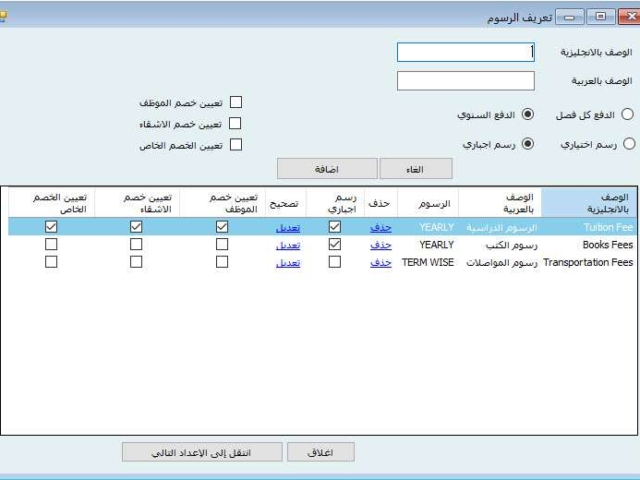Click the English description input field
The image size is (640, 480).
click(x=465, y=52)
